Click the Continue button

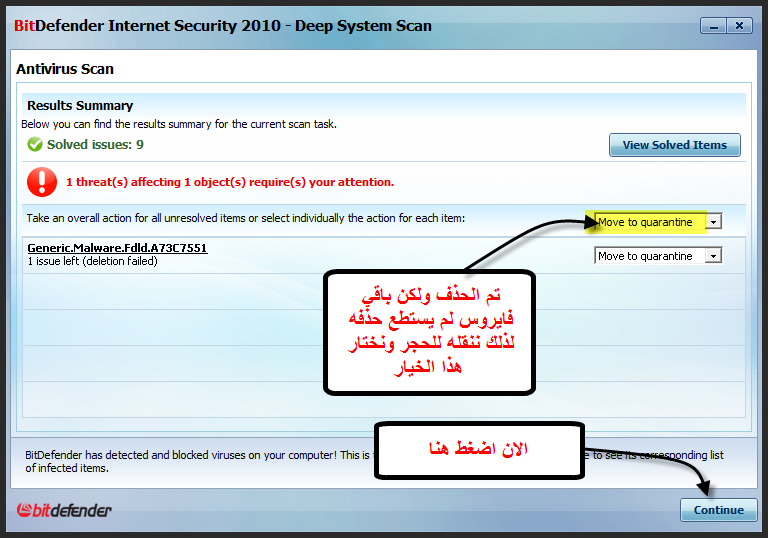[x=719, y=510]
